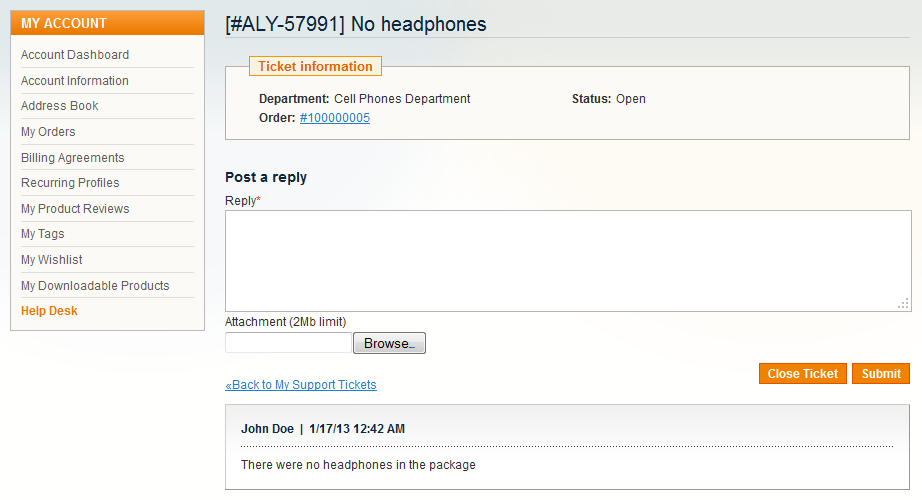The image size is (922, 500).
Task: Go to My Tags page
Action: pyautogui.click(x=42, y=234)
